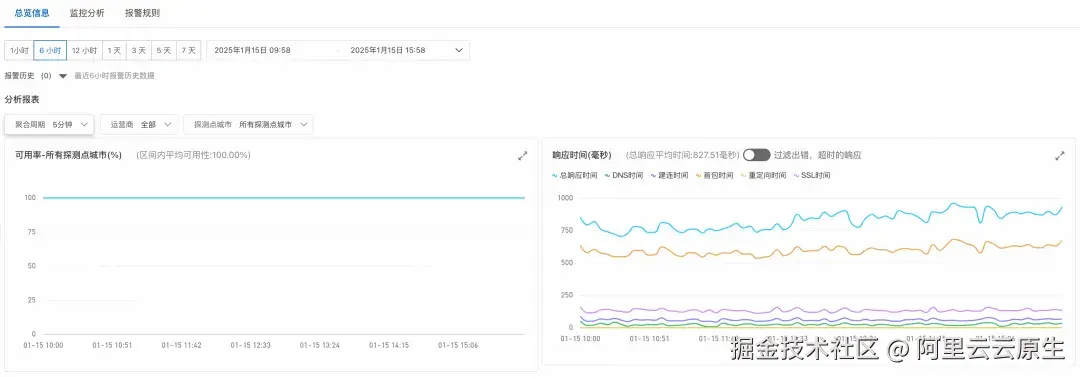This screenshot has width=1080, height=377.
Task: Select the 7天 time range
Action: click(188, 50)
